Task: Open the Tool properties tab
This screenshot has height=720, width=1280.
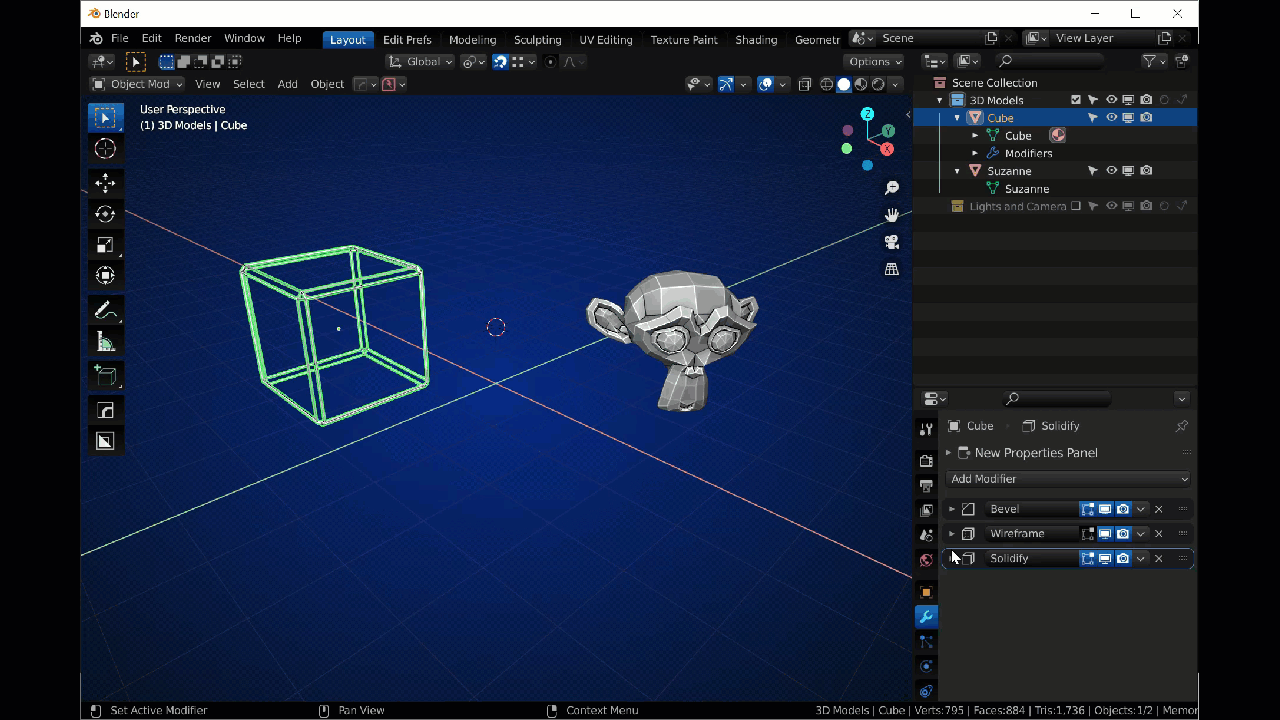Action: [x=926, y=428]
